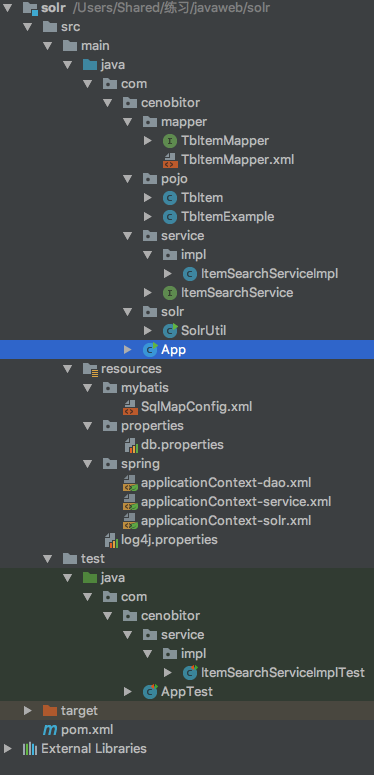Click the applicationContext-solr.xml spring icon

[x=130, y=520]
